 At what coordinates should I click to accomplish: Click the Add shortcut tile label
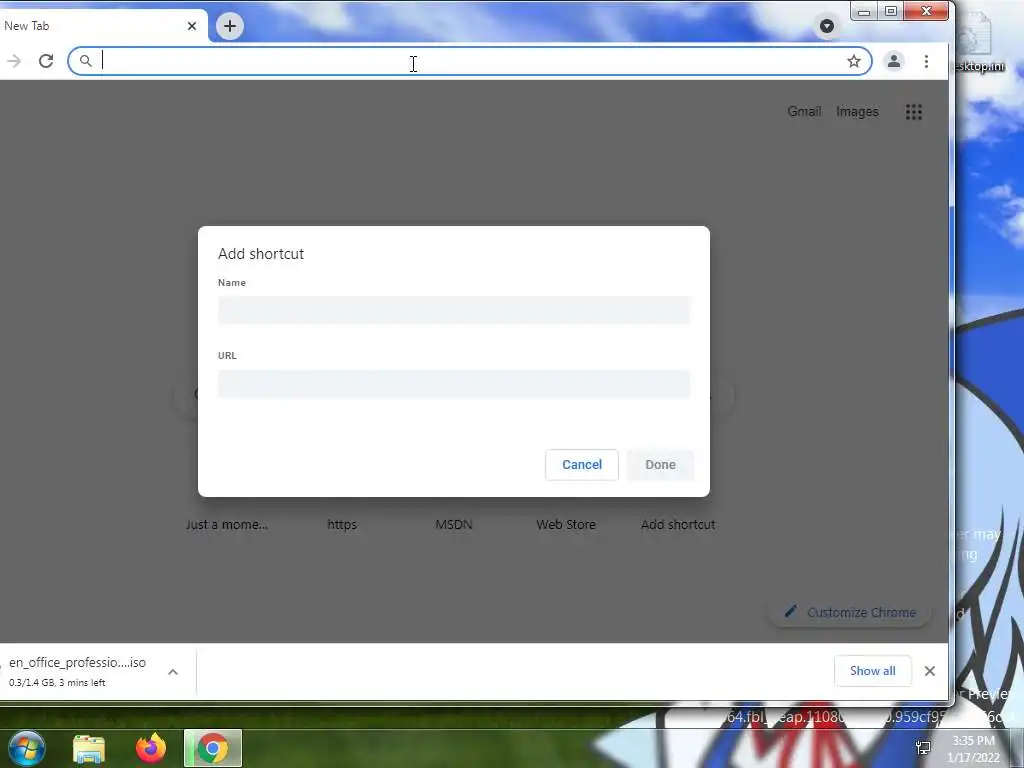pos(678,524)
